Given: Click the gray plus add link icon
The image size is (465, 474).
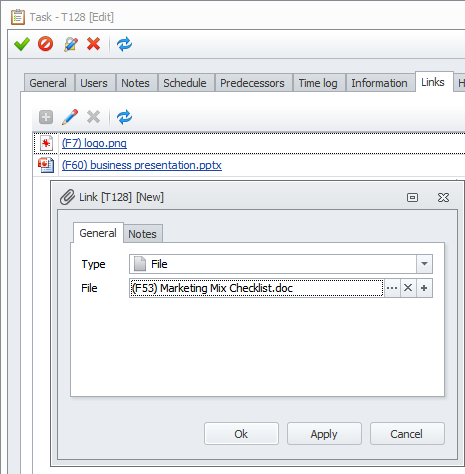Looking at the screenshot, I should [46, 117].
